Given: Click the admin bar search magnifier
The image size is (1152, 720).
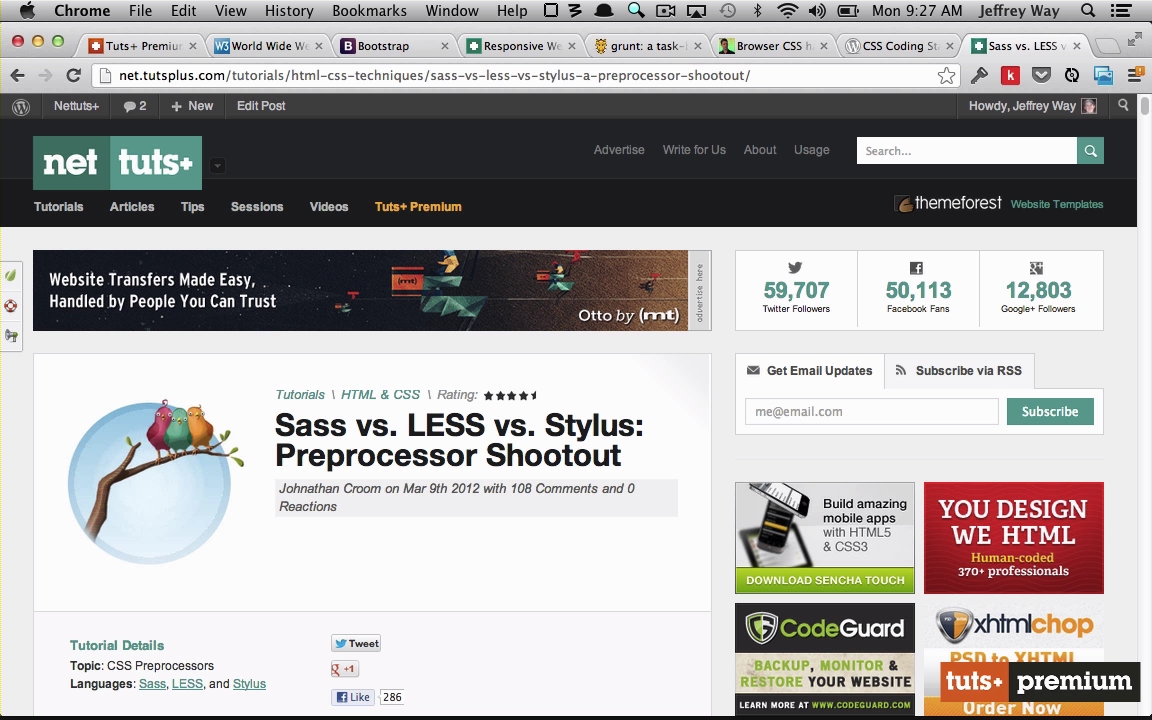Looking at the screenshot, I should [x=1123, y=106].
